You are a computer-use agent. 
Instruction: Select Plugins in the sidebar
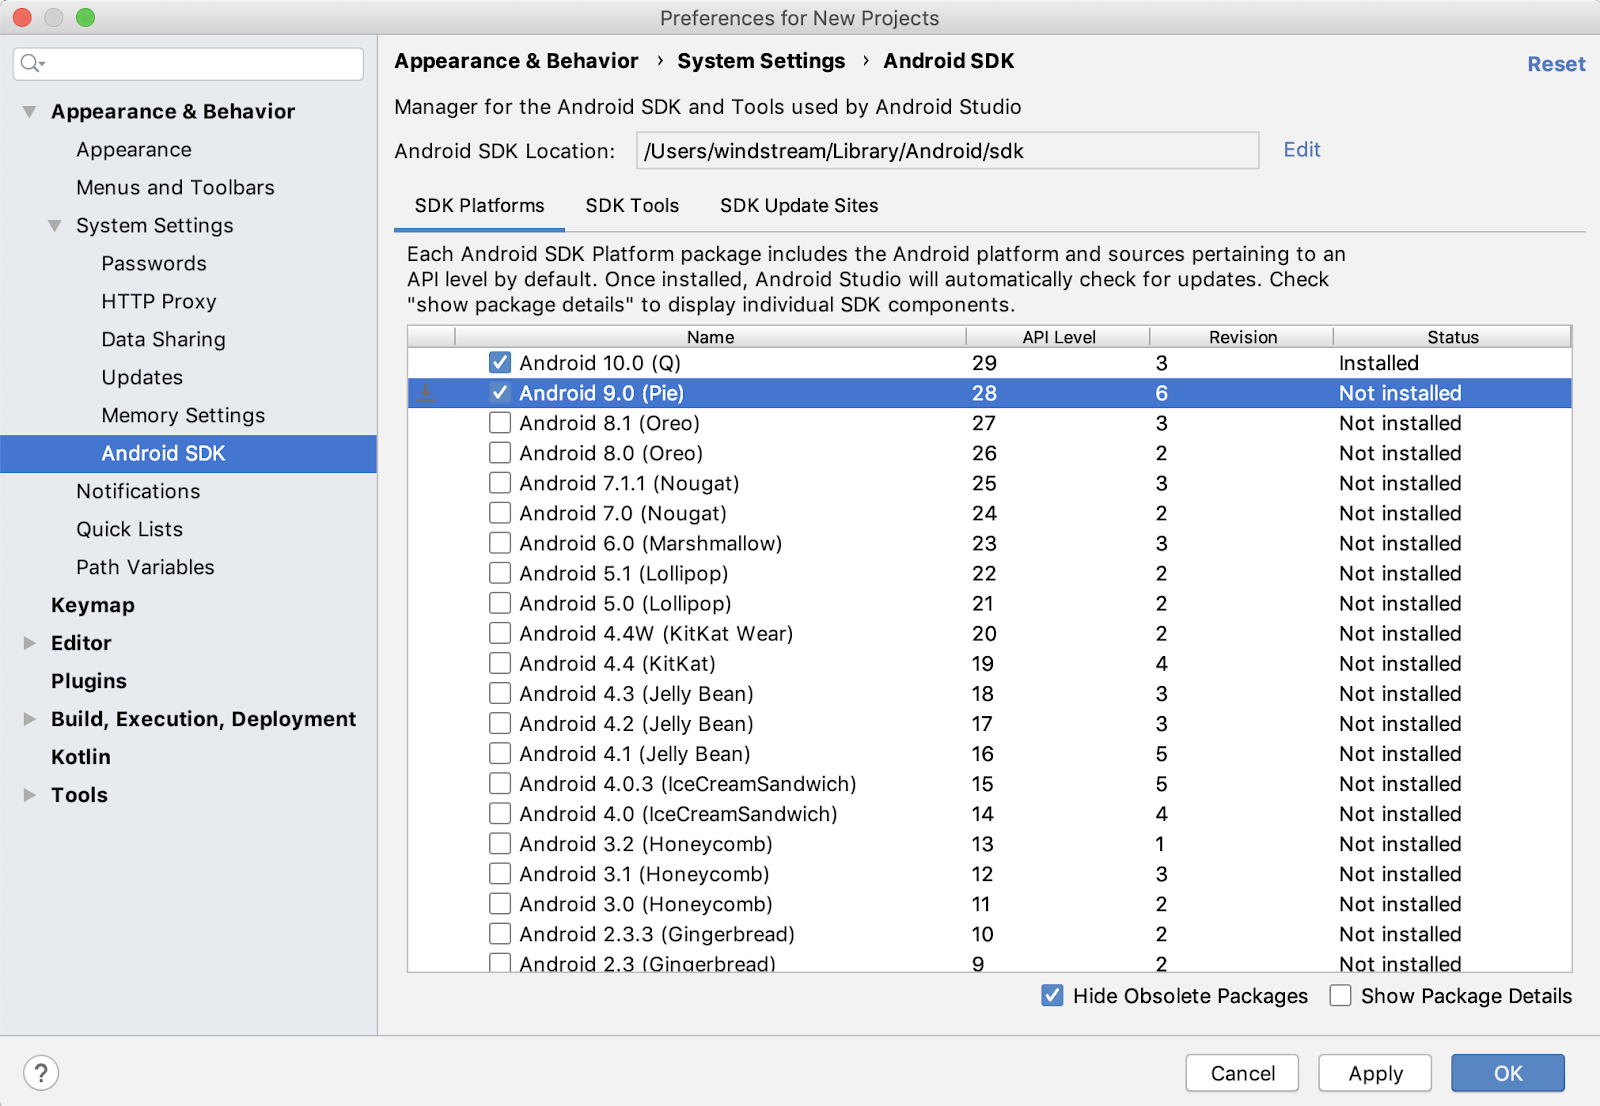[89, 682]
